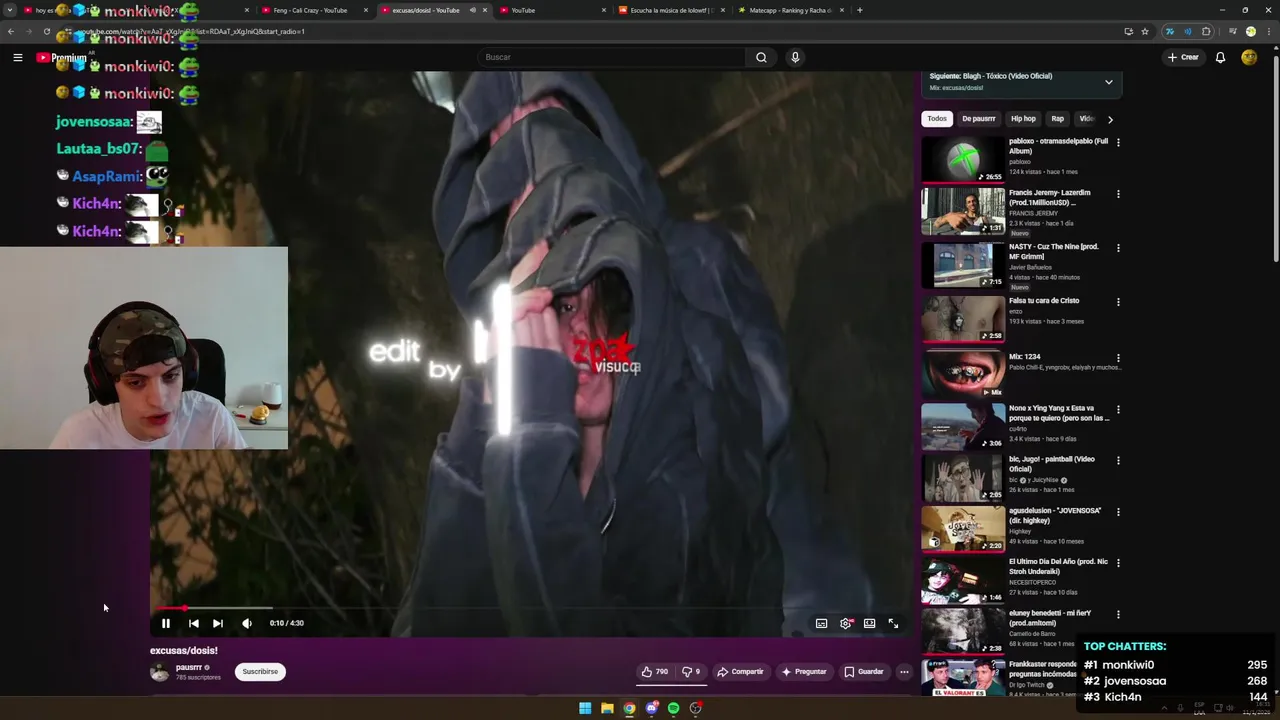This screenshot has width=1280, height=720.
Task: Open Chrome from the taskbar
Action: [x=629, y=708]
